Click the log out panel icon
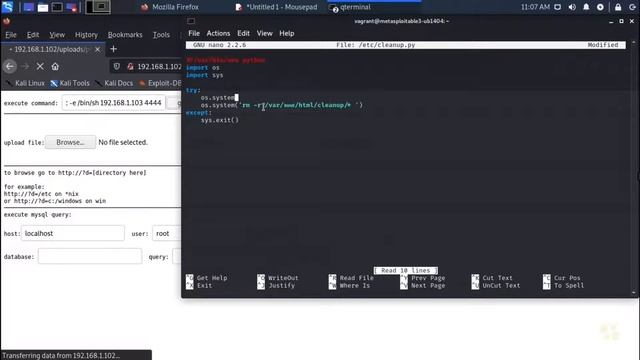 coord(632,7)
